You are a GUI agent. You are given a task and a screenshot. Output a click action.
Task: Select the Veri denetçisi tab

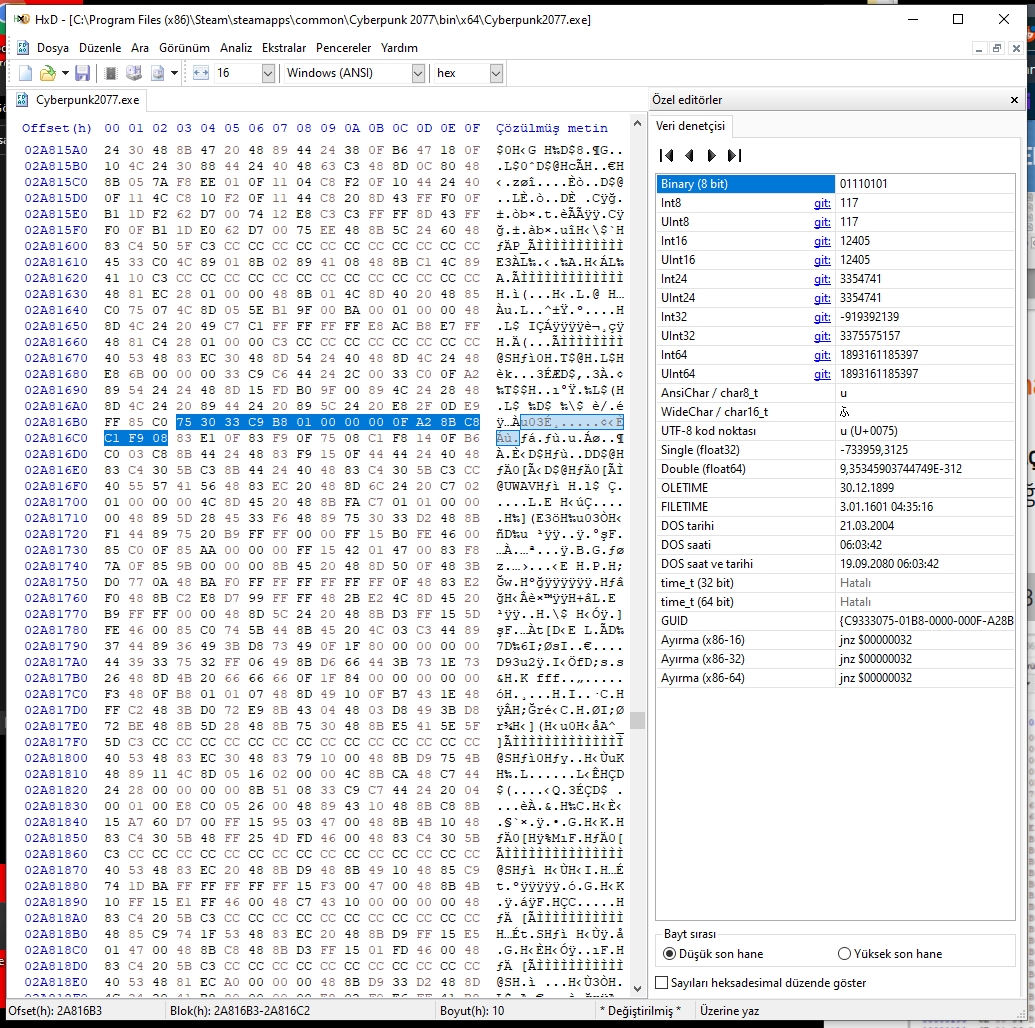click(x=690, y=125)
